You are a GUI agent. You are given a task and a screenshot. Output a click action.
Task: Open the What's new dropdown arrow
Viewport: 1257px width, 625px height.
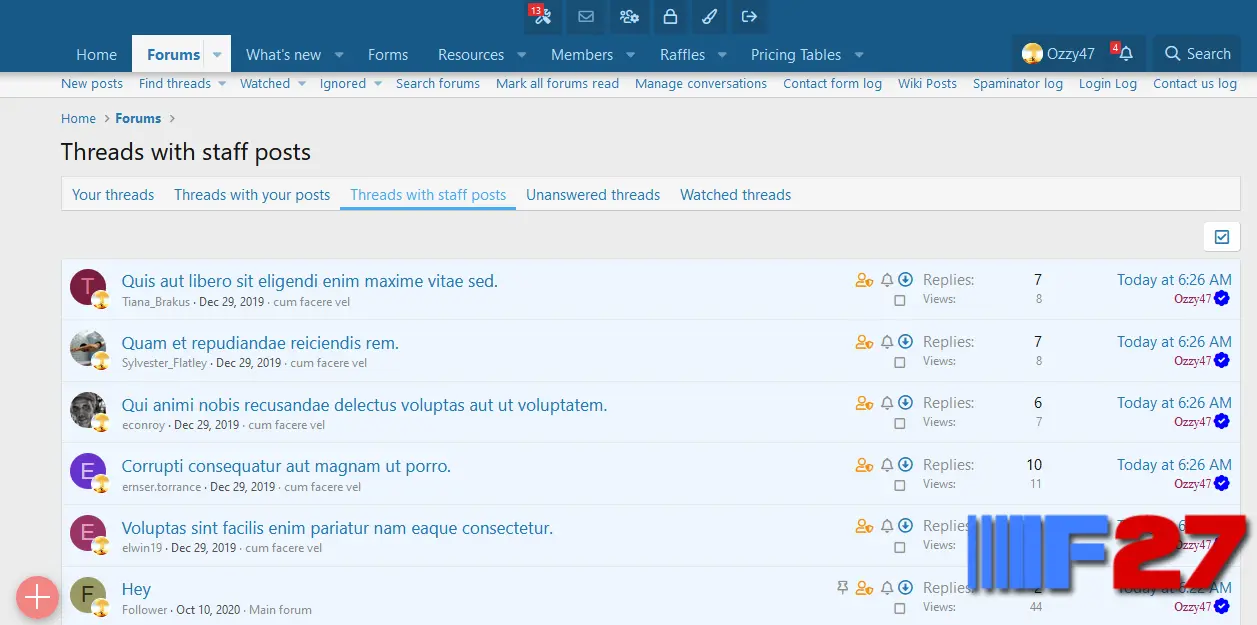(x=339, y=55)
